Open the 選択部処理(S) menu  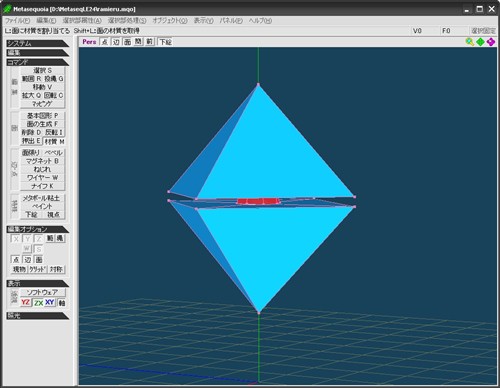[x=127, y=21]
